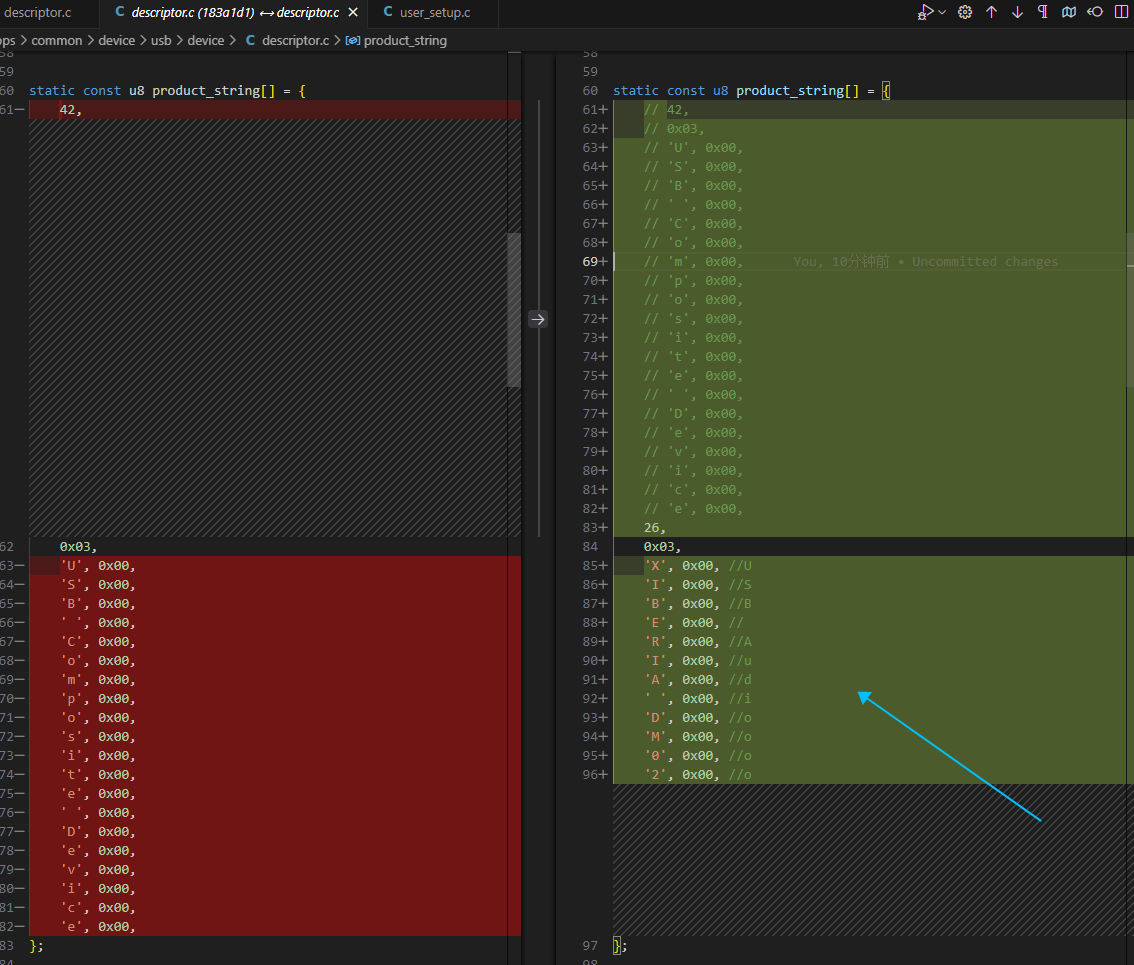Click the '2', 0x00 line in right pane
Screen dimensions: 1134x965
pyautogui.click(x=697, y=775)
